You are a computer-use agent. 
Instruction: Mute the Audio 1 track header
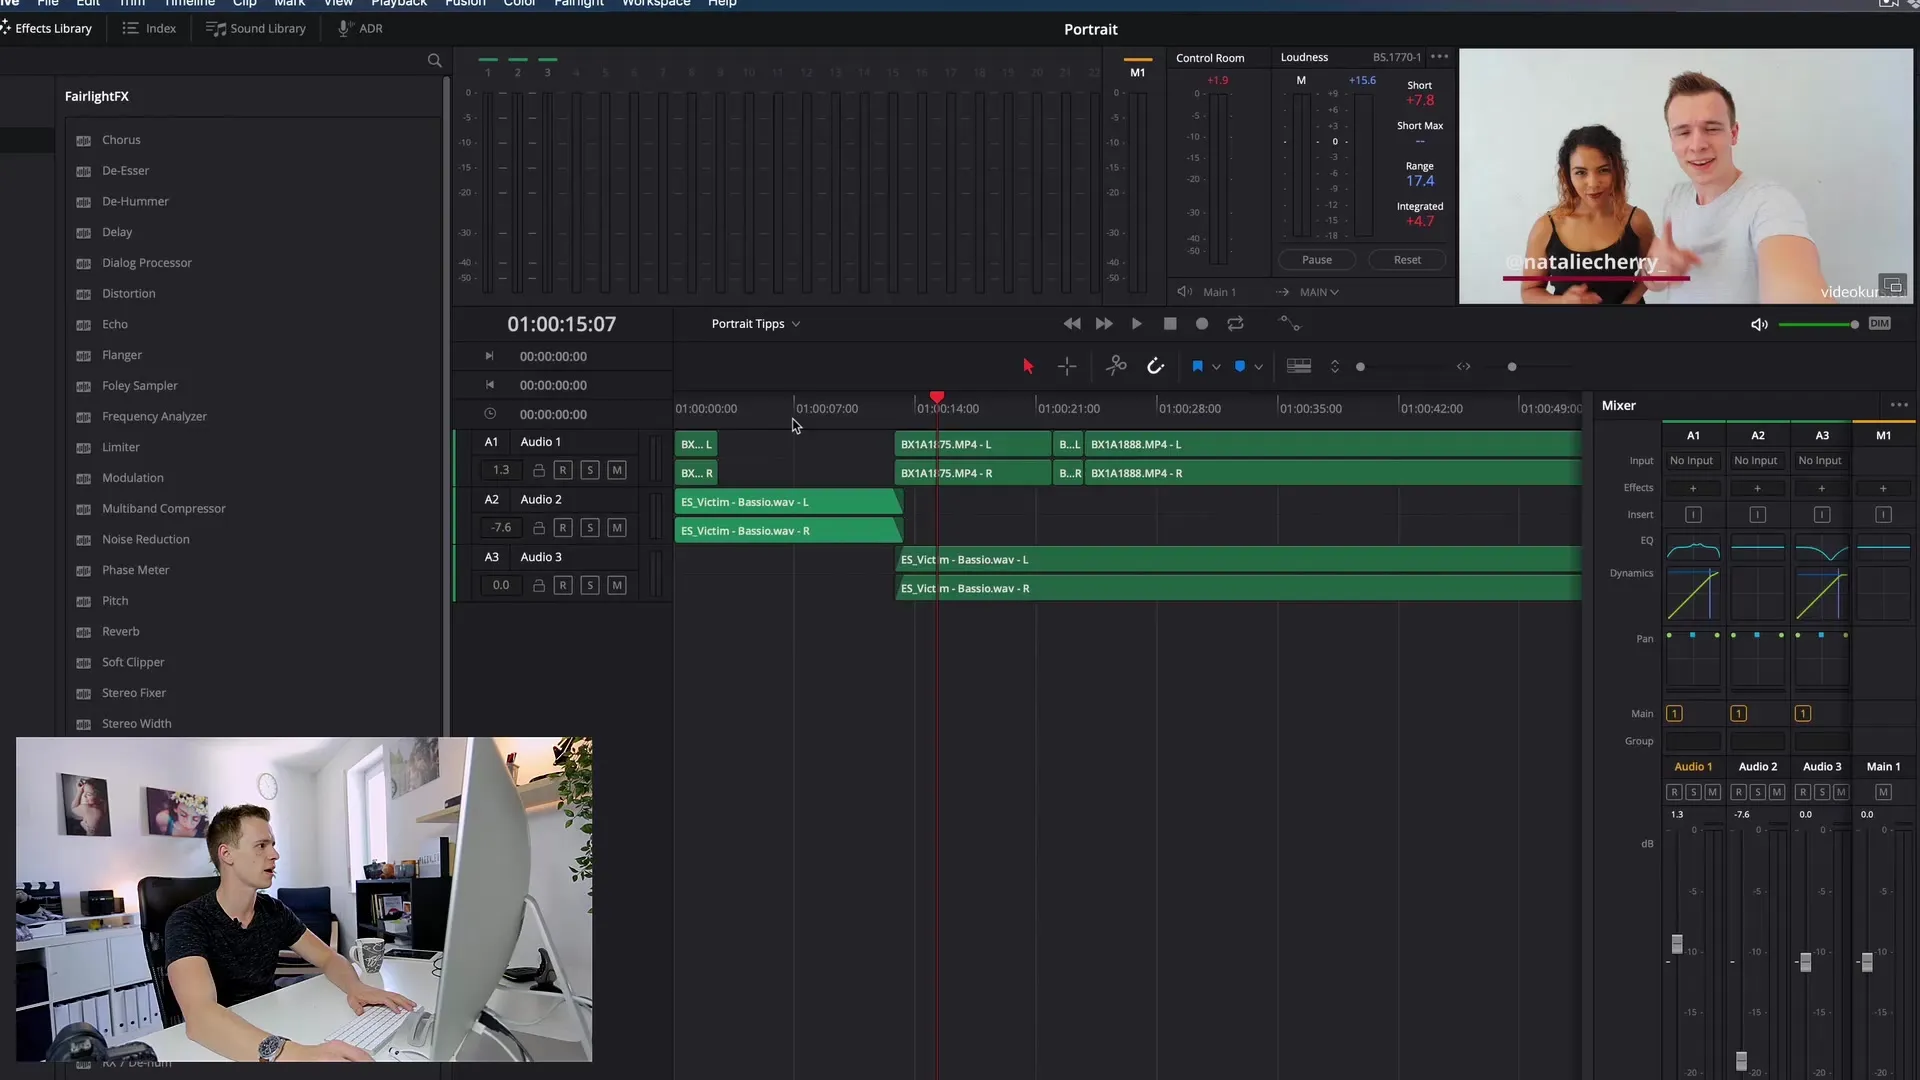(617, 470)
